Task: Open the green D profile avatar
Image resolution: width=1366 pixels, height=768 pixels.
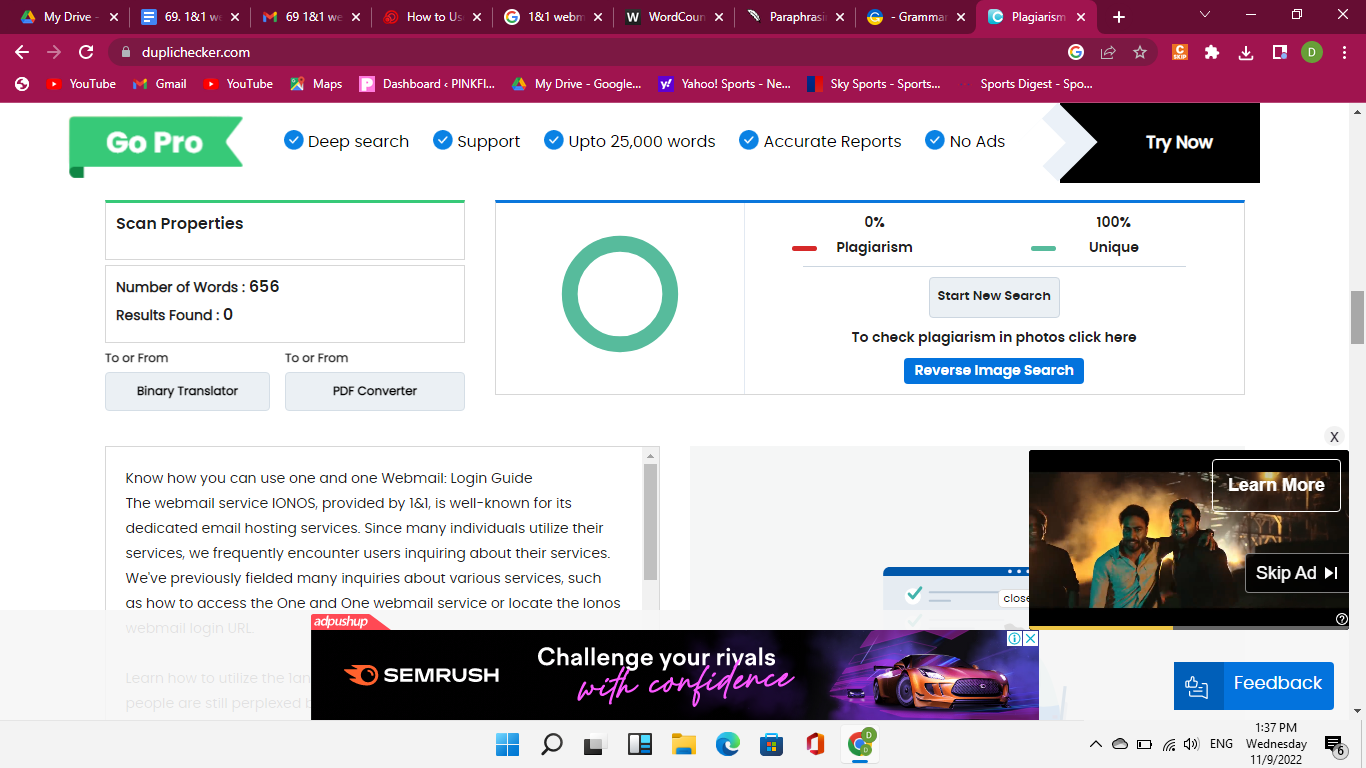Action: coord(1312,52)
